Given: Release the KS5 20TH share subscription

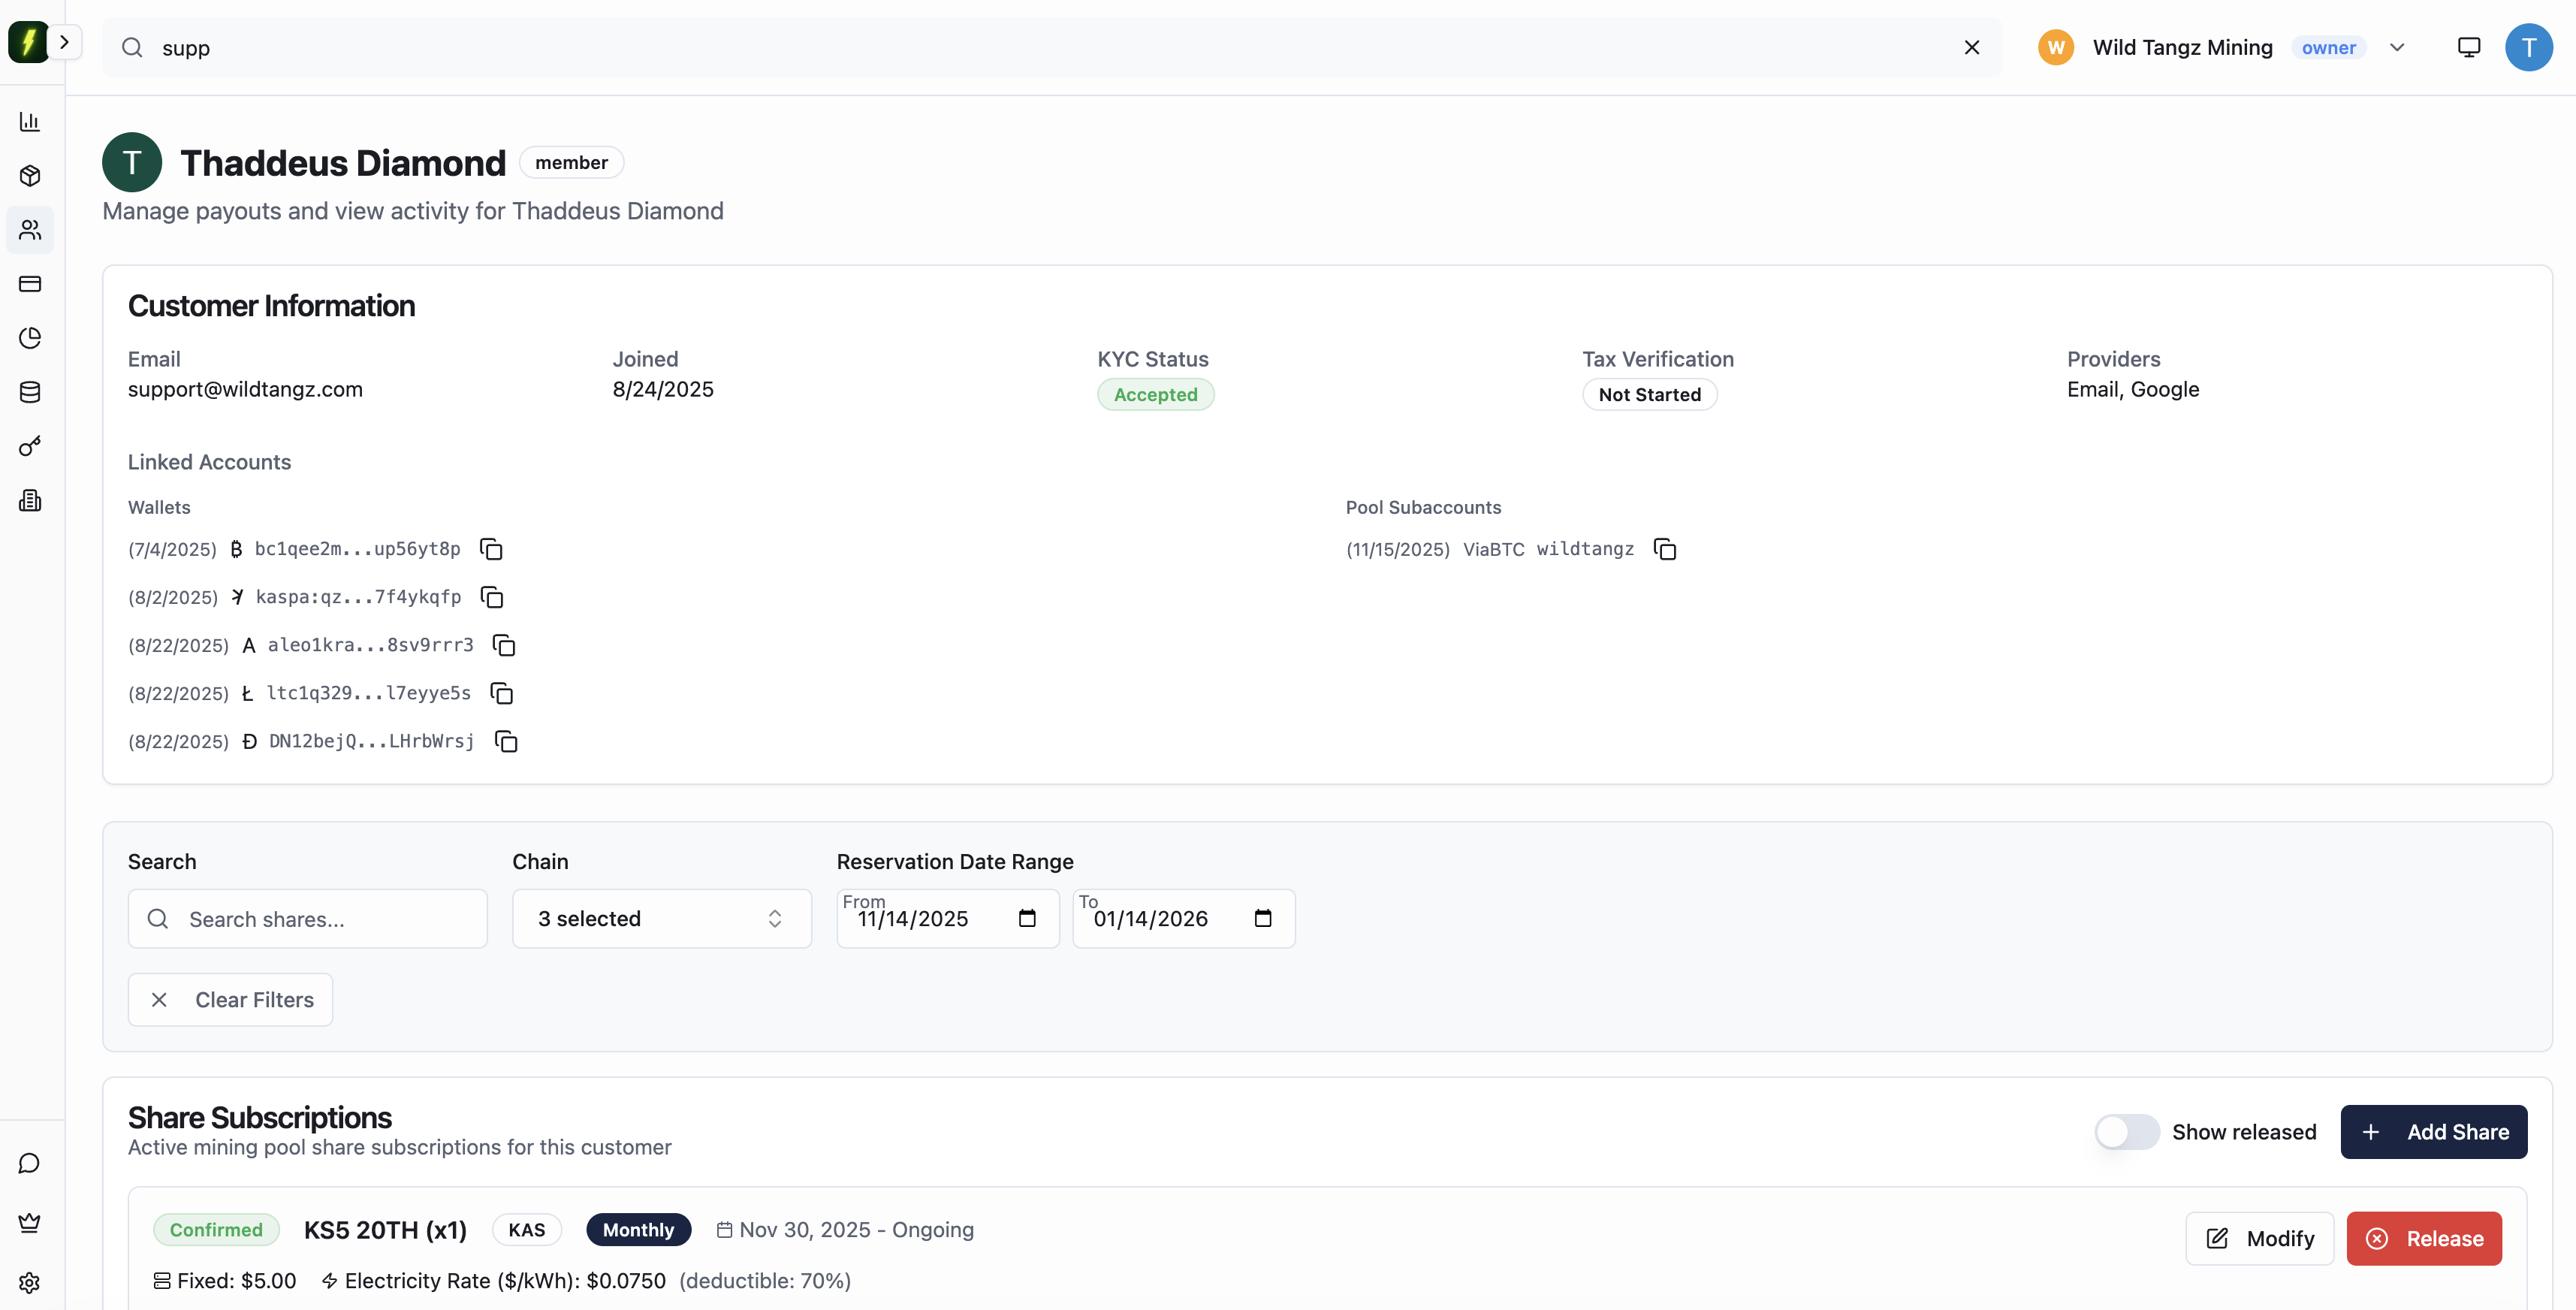Looking at the screenshot, I should [2423, 1238].
